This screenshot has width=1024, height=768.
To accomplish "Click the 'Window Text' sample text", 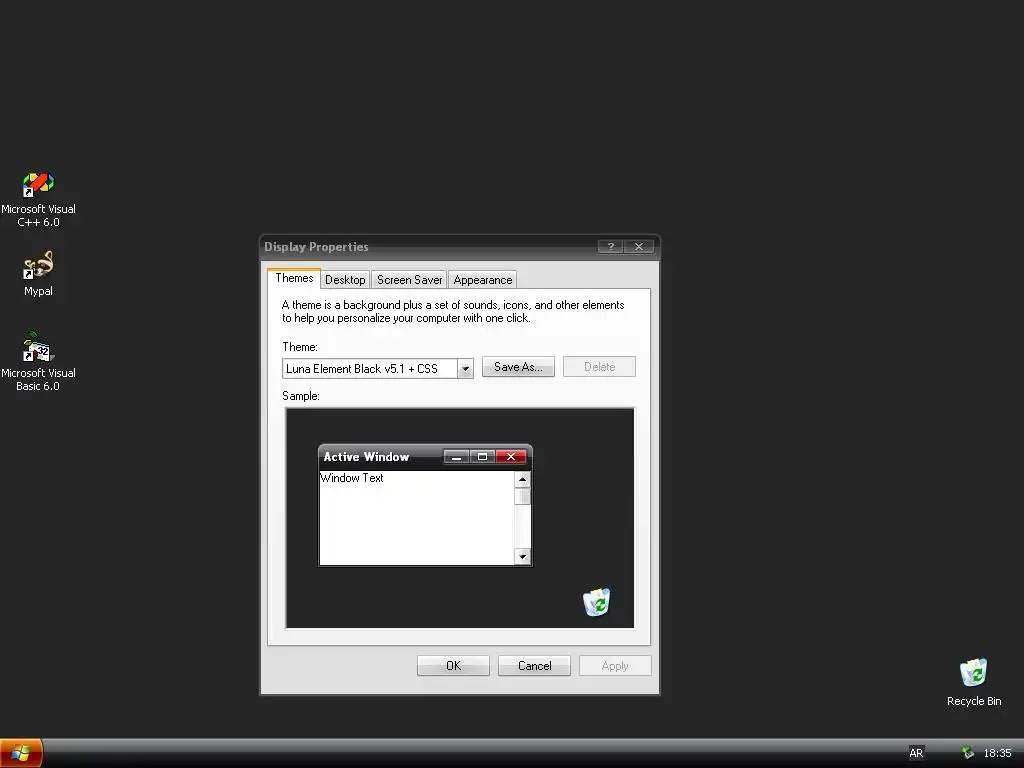I will pyautogui.click(x=352, y=478).
